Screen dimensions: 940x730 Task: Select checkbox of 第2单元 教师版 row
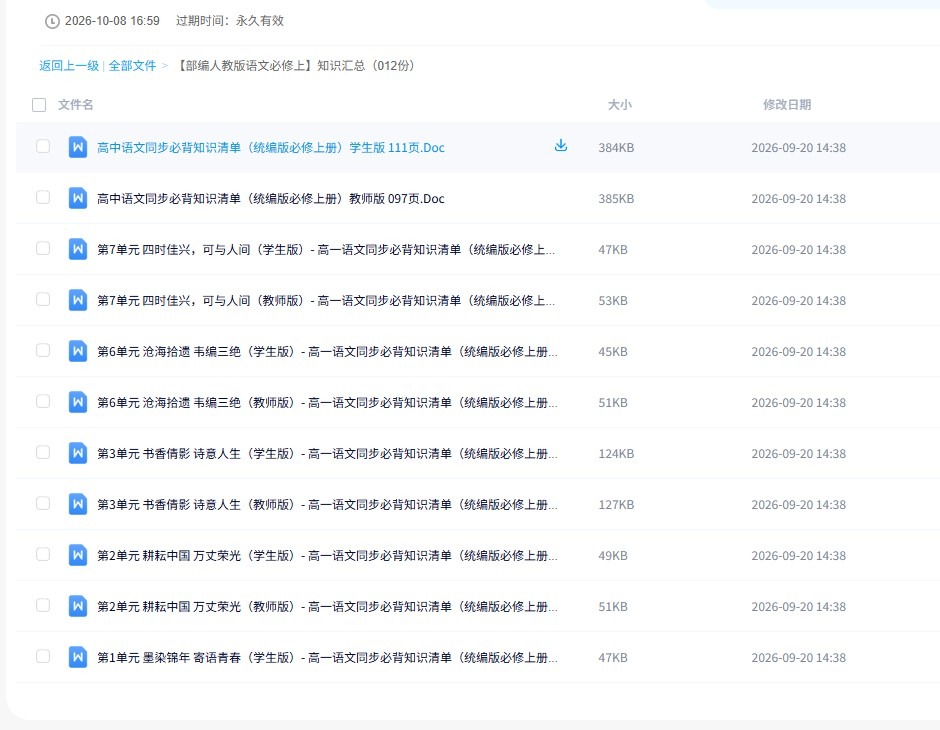(43, 605)
